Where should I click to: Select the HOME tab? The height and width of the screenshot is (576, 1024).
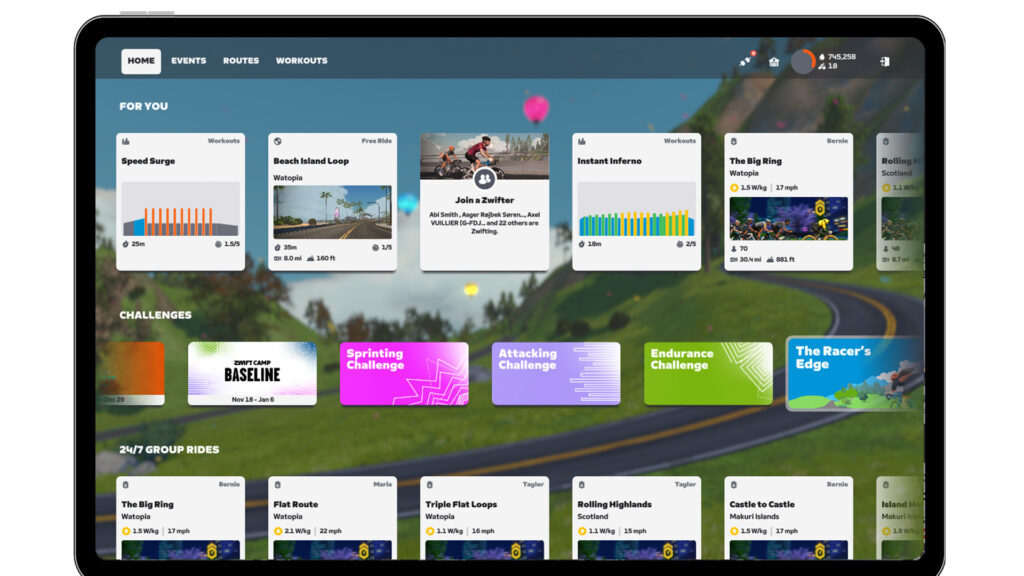(x=141, y=61)
